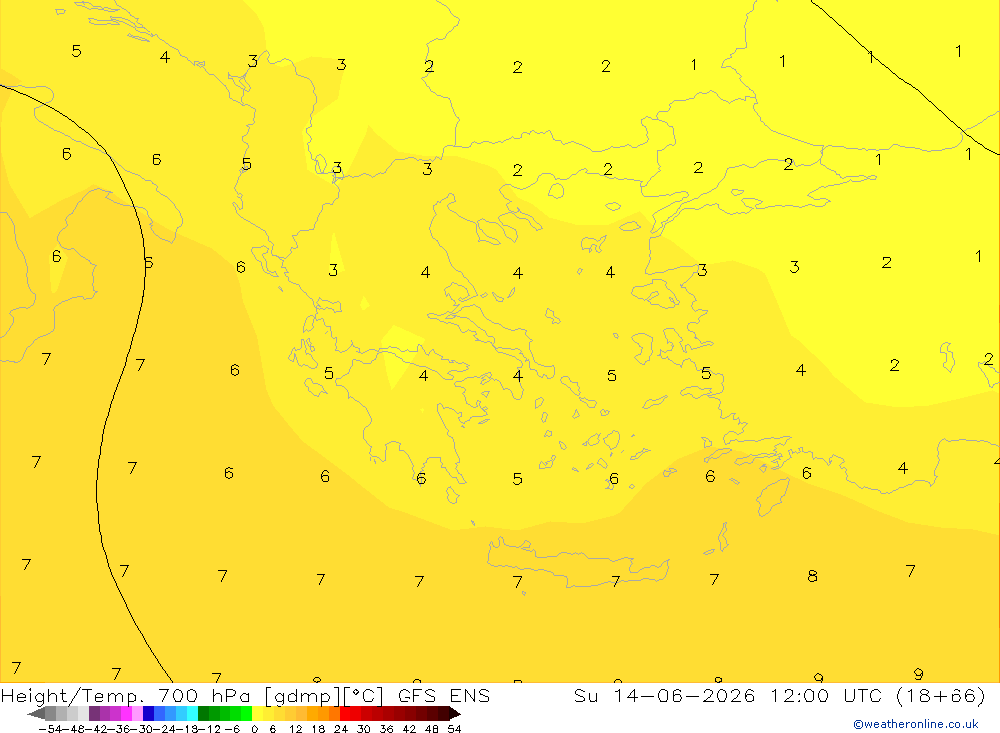This screenshot has height=733, width=1000.
Task: Click the dark maroon right arrow end of scale
Action: [455, 714]
